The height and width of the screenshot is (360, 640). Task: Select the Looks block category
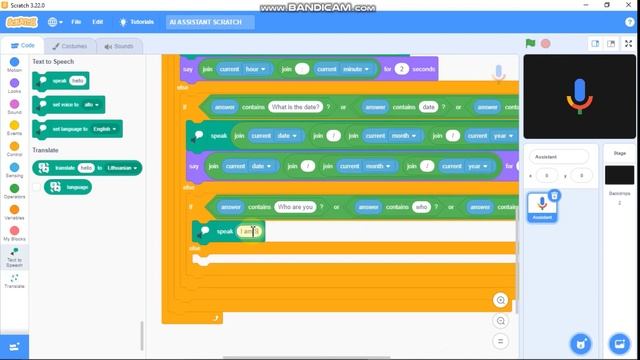click(x=14, y=86)
